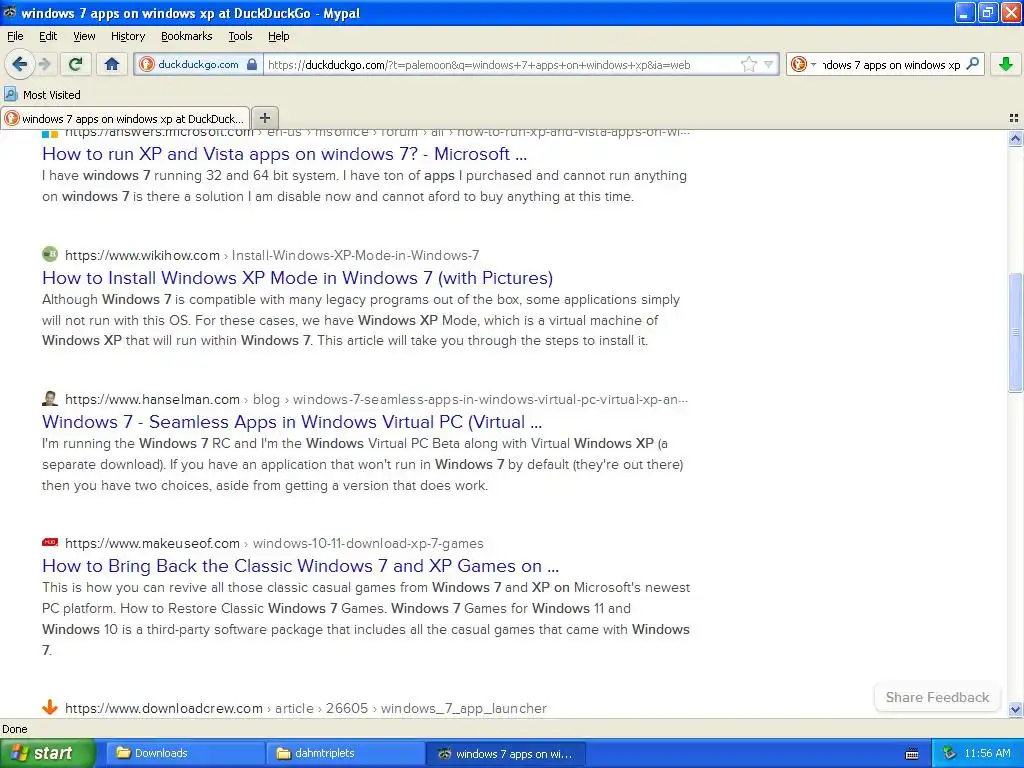Switch to the Downloads taskbar window
The image size is (1024, 768).
pos(185,753)
